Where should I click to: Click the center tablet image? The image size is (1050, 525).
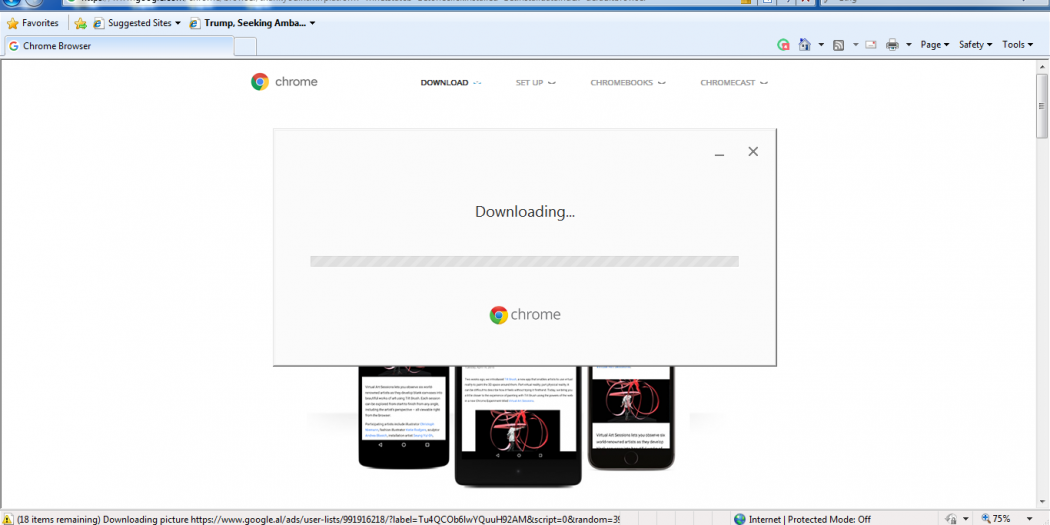(518, 426)
